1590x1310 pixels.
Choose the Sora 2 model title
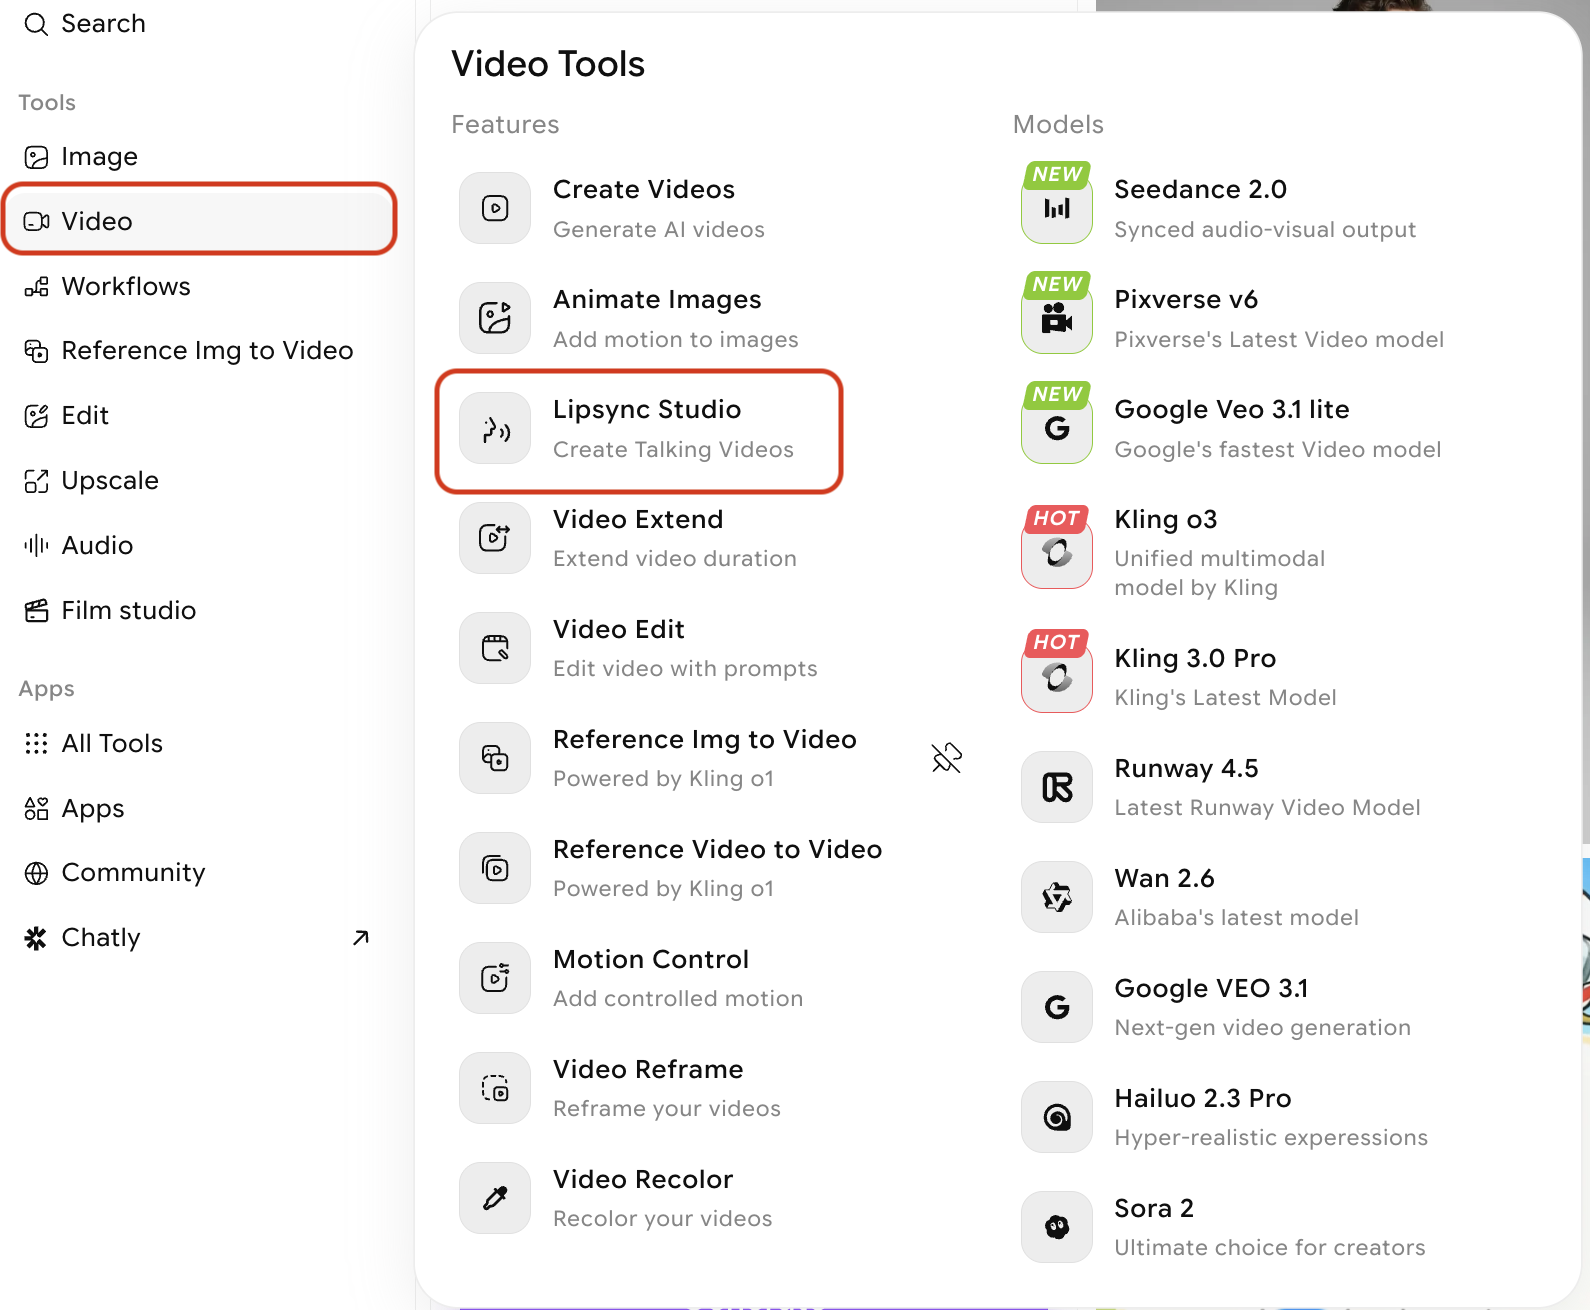[x=1154, y=1208]
